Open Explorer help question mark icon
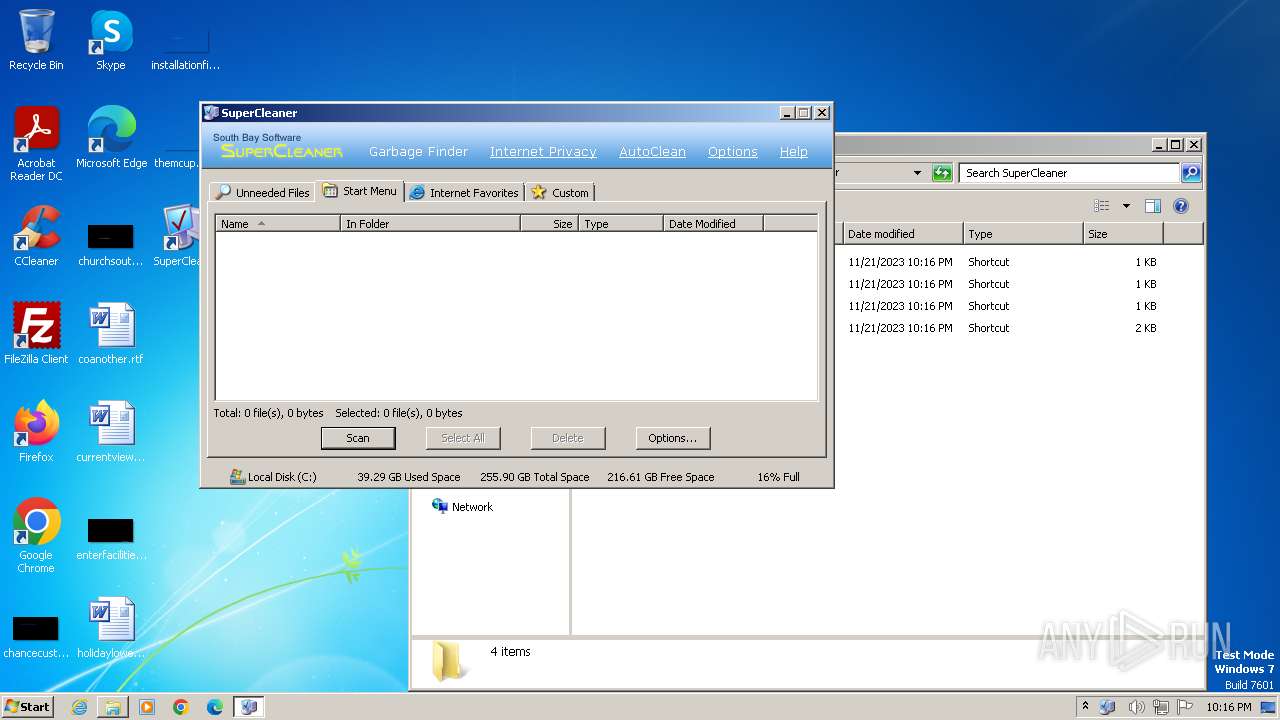The image size is (1280, 720). tap(1180, 206)
